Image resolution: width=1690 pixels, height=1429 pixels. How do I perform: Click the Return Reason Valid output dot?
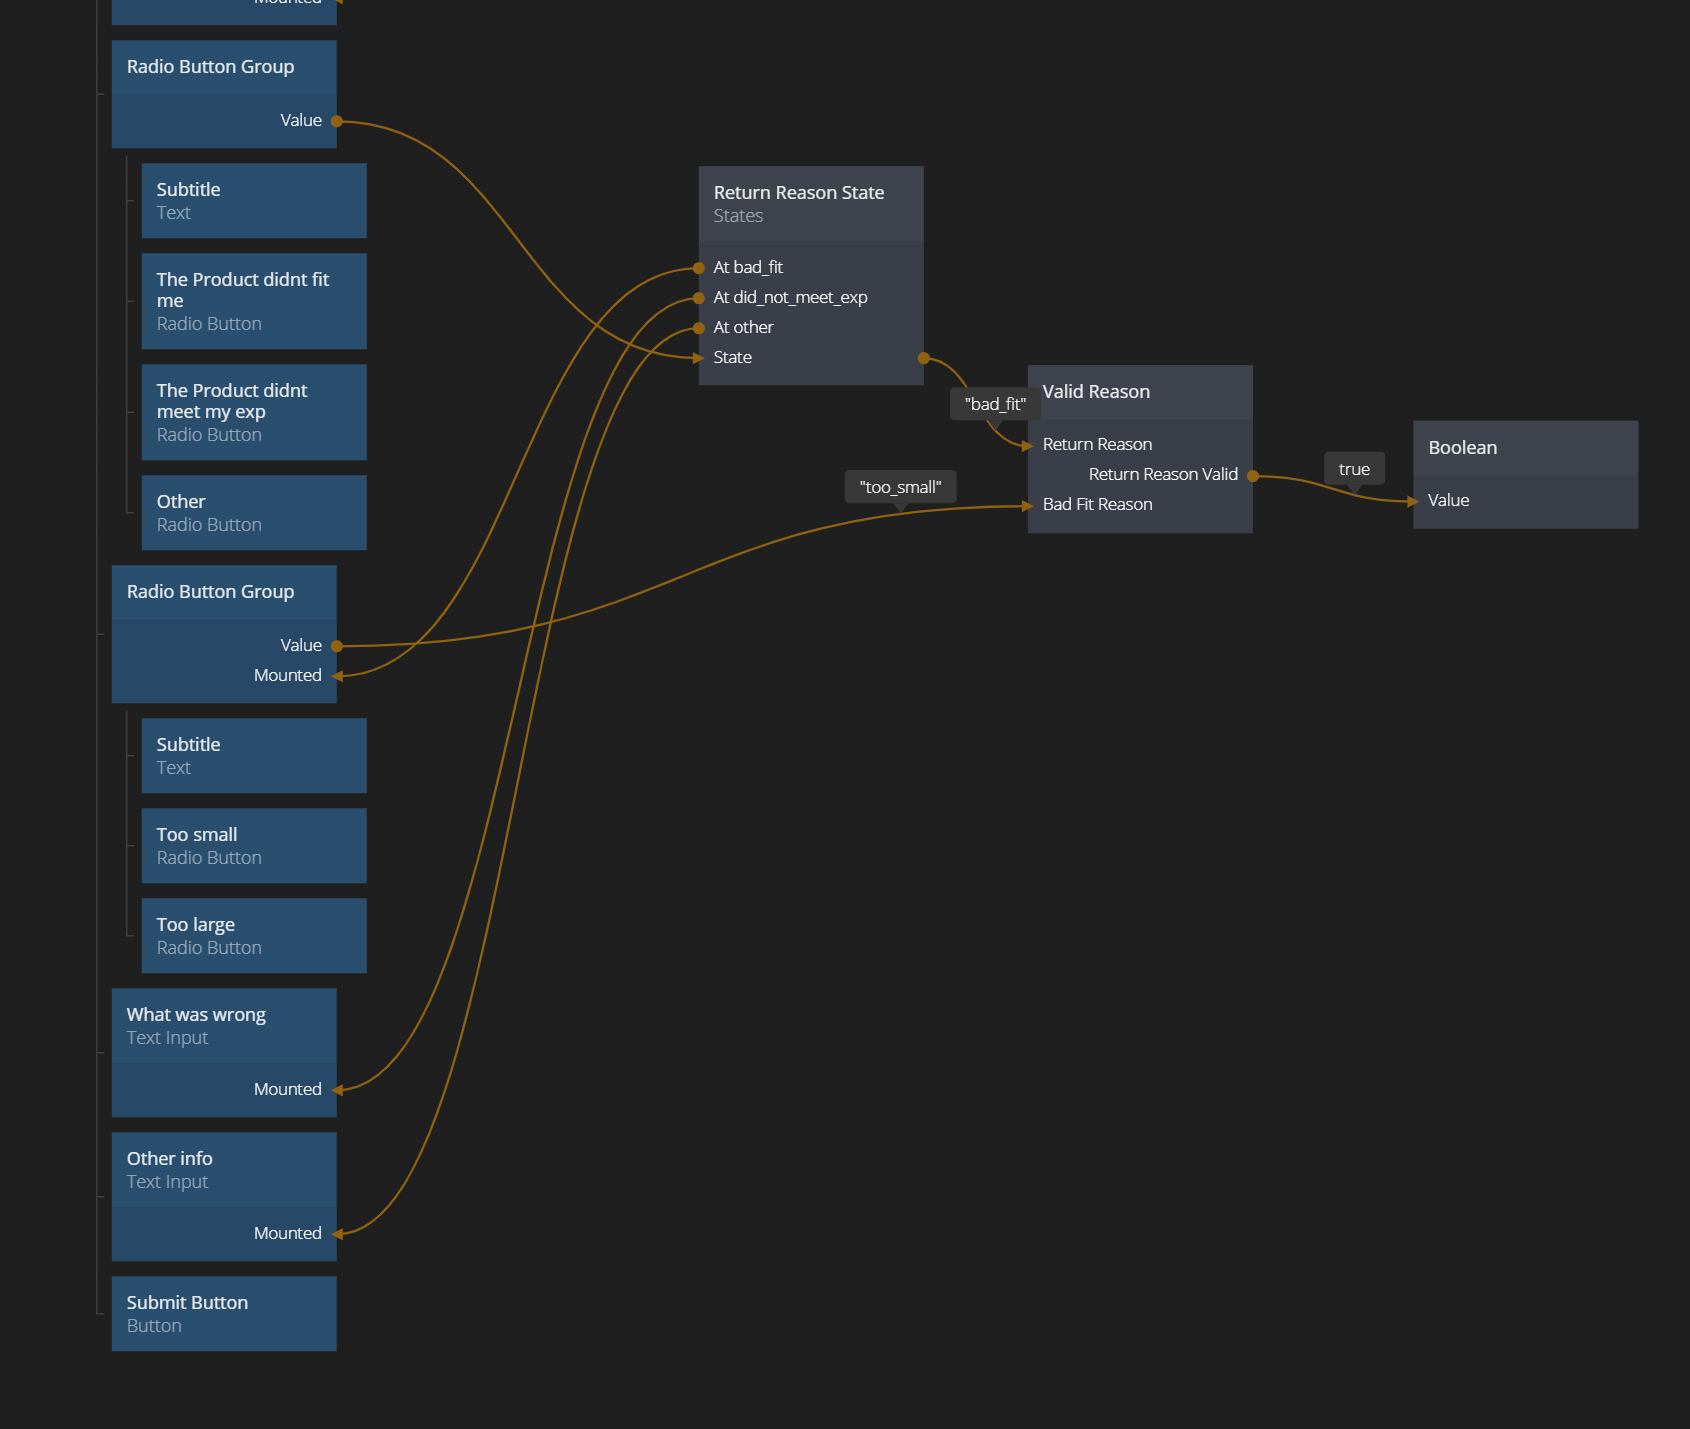click(1252, 476)
